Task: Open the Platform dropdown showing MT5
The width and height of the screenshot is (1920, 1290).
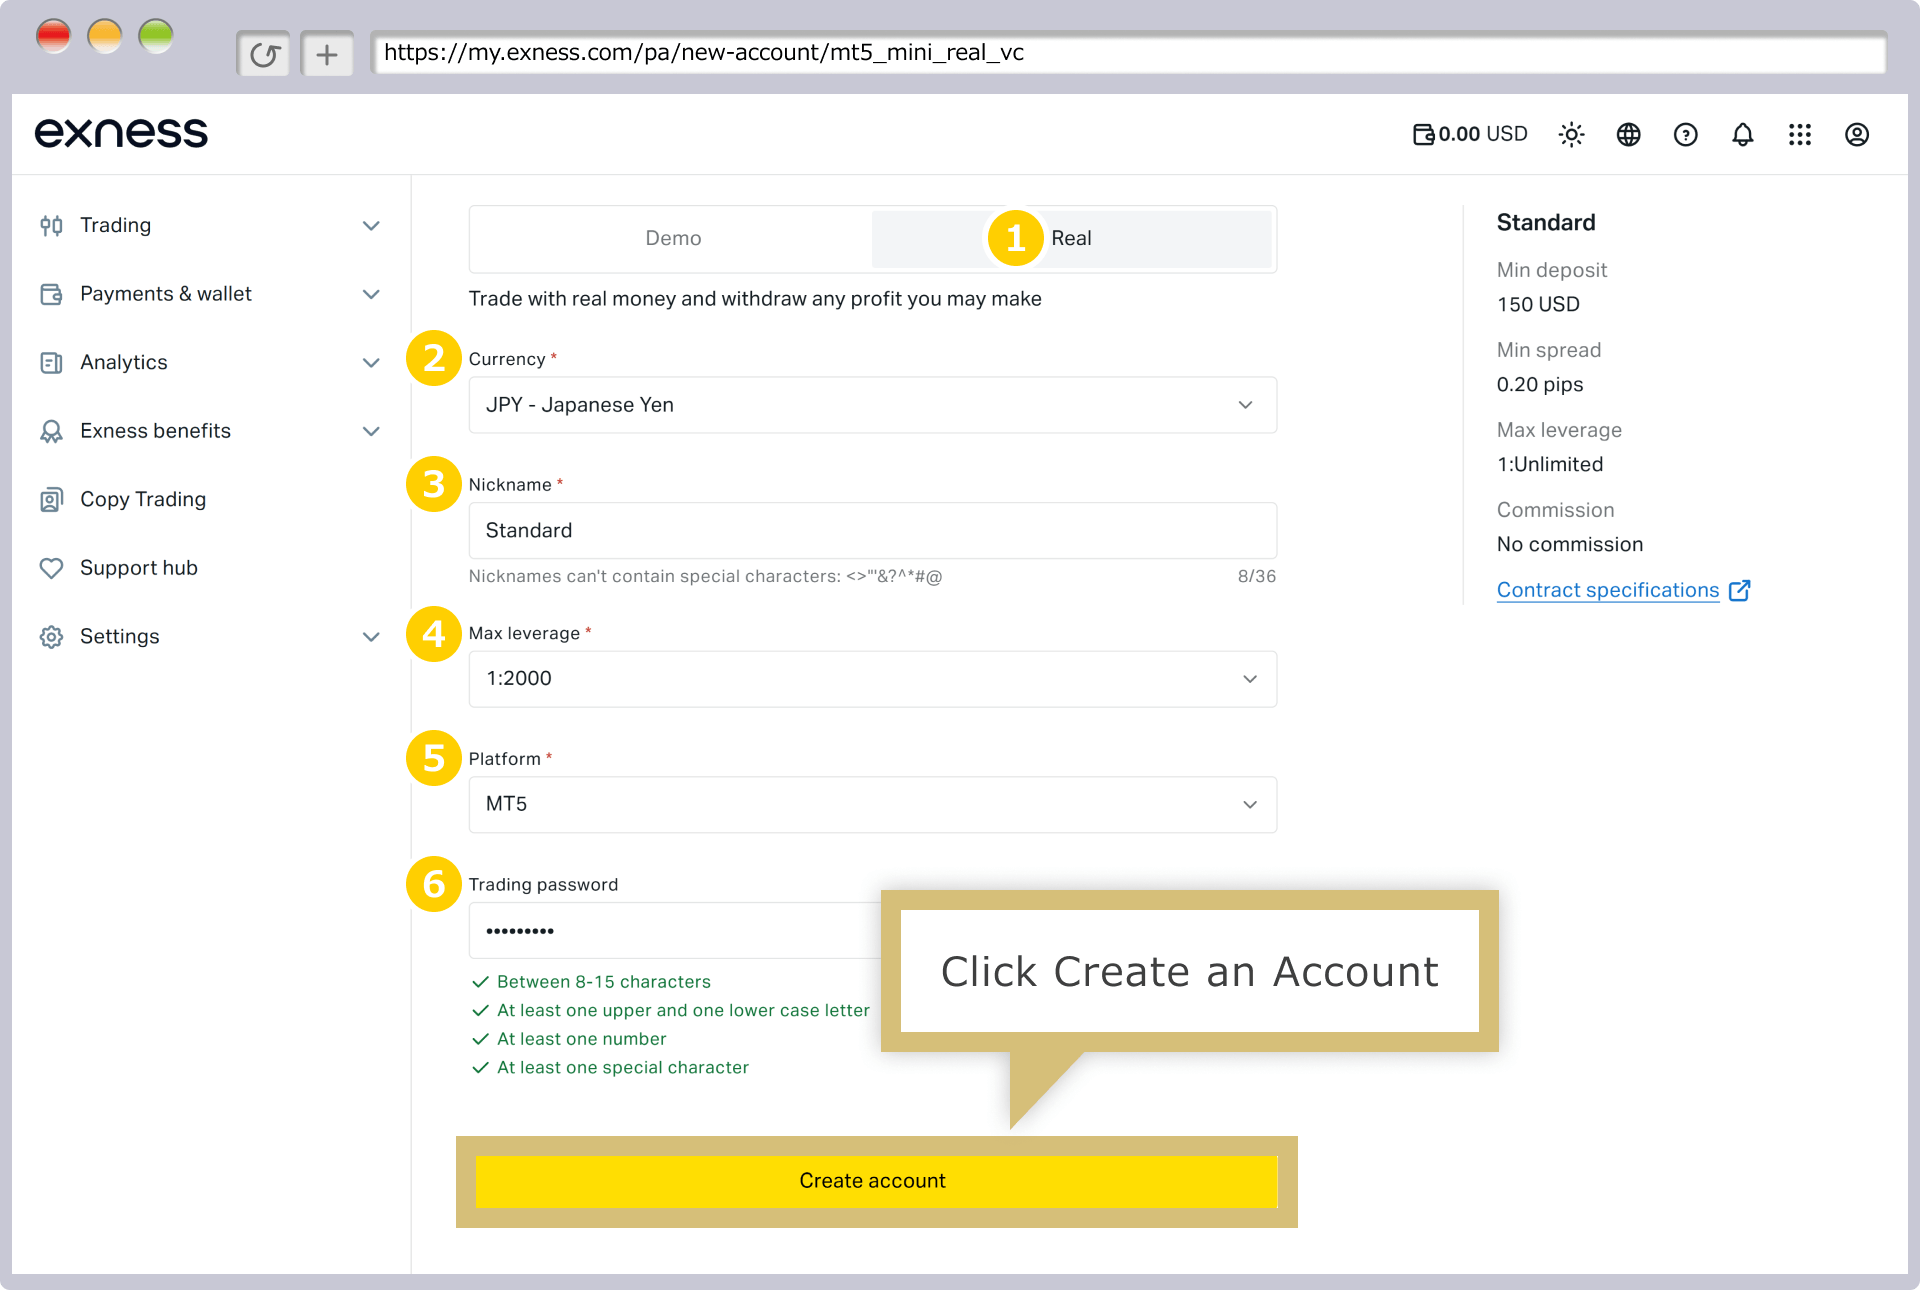Action: coord(872,804)
